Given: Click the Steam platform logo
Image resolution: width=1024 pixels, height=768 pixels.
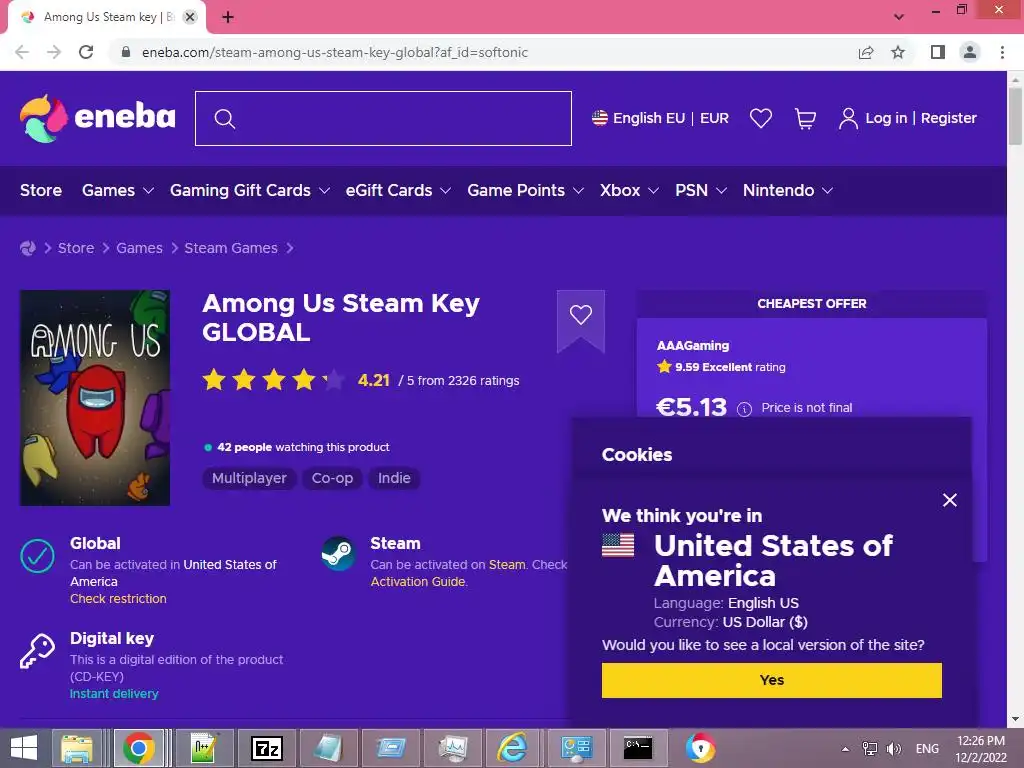Looking at the screenshot, I should (338, 553).
